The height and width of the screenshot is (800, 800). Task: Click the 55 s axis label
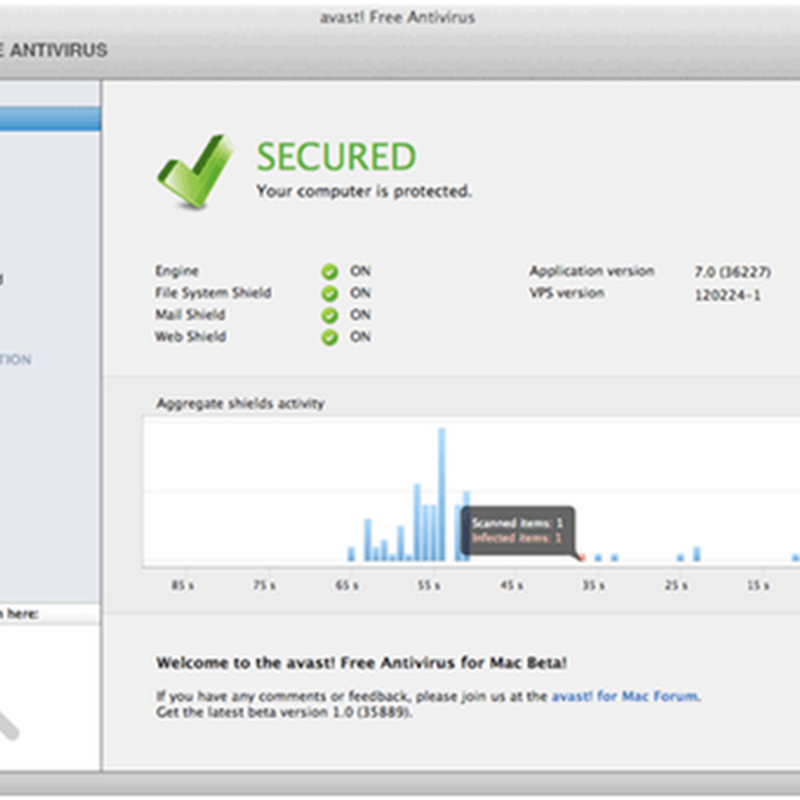[x=429, y=585]
